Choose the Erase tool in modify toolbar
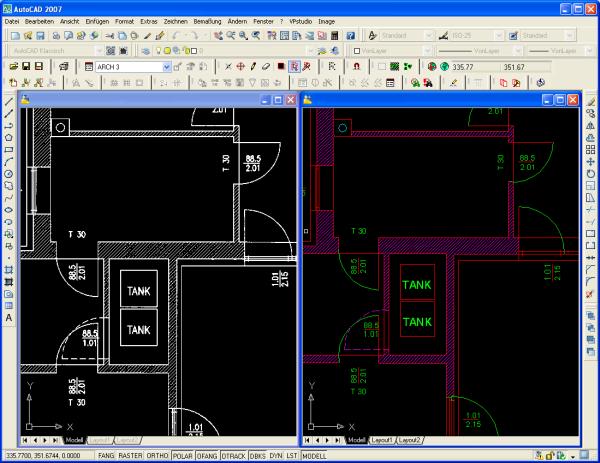Viewport: 600px width, 463px height. [x=591, y=101]
